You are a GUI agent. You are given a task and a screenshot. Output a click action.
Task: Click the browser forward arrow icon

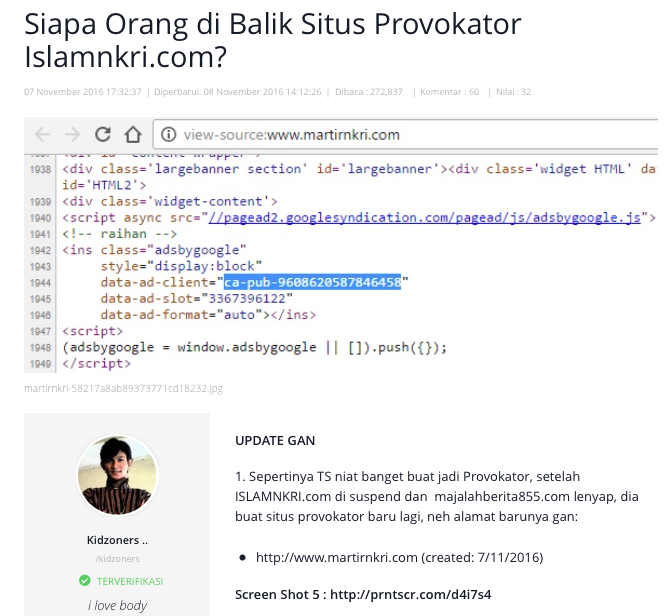73,135
